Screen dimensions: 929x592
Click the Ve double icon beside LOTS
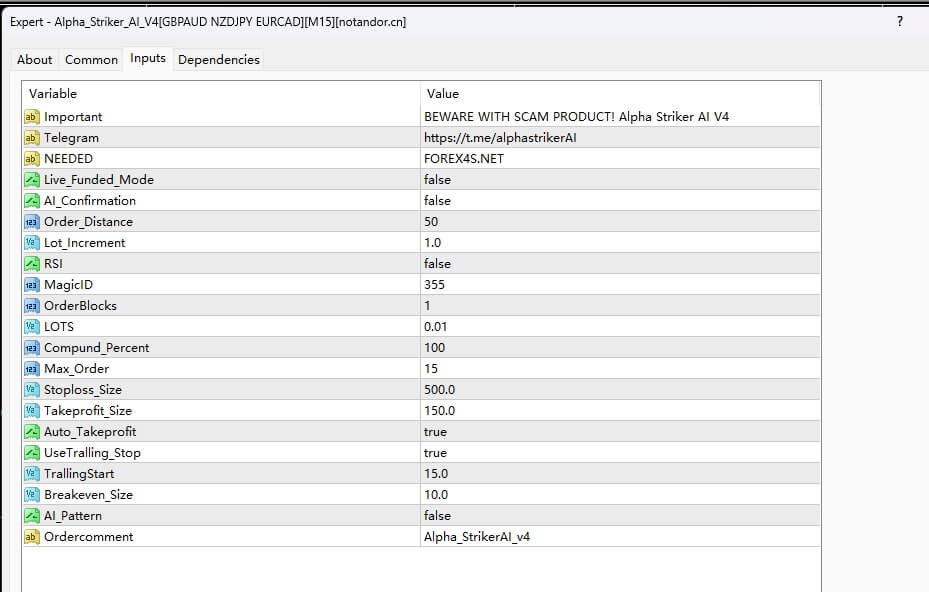[31, 326]
